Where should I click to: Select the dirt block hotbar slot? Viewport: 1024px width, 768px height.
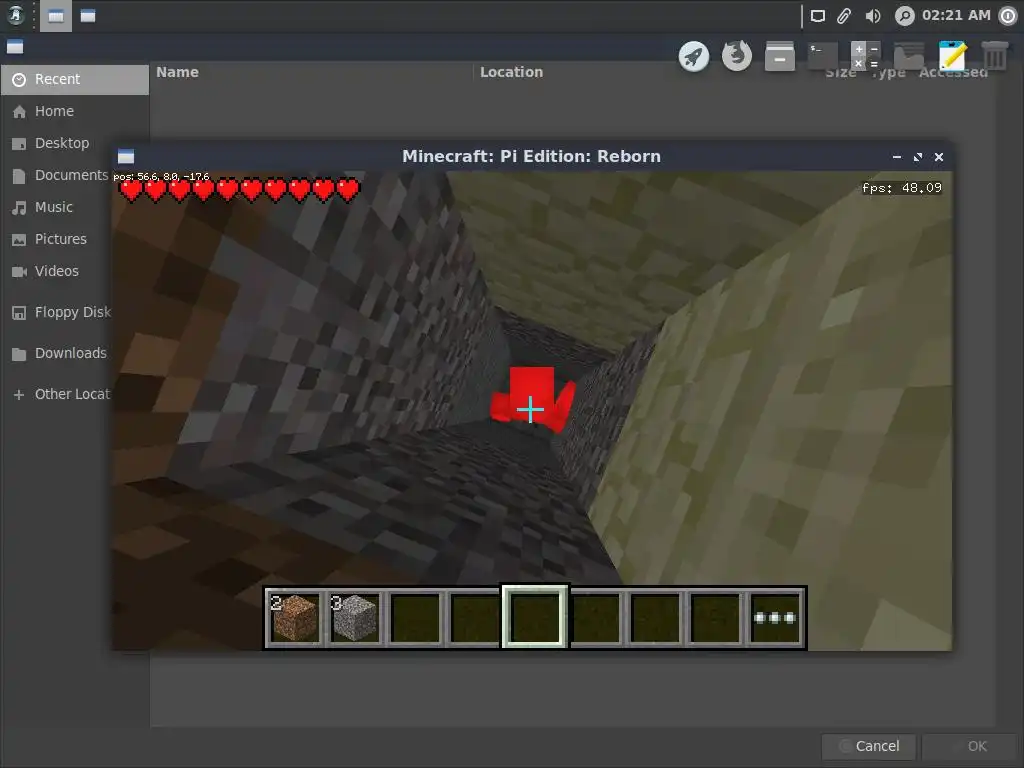(x=295, y=618)
